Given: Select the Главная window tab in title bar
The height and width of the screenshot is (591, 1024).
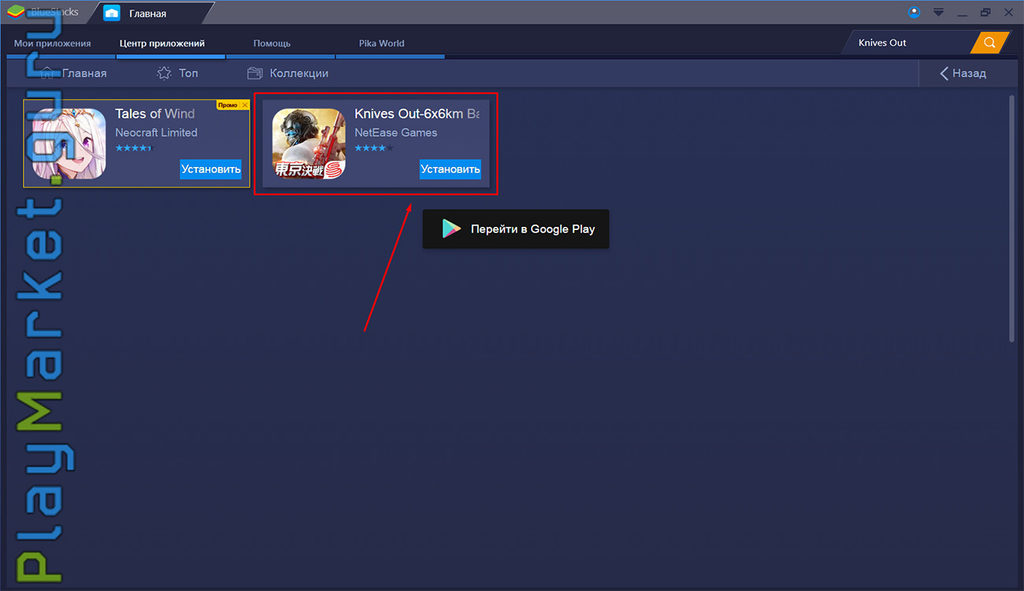Looking at the screenshot, I should point(148,13).
